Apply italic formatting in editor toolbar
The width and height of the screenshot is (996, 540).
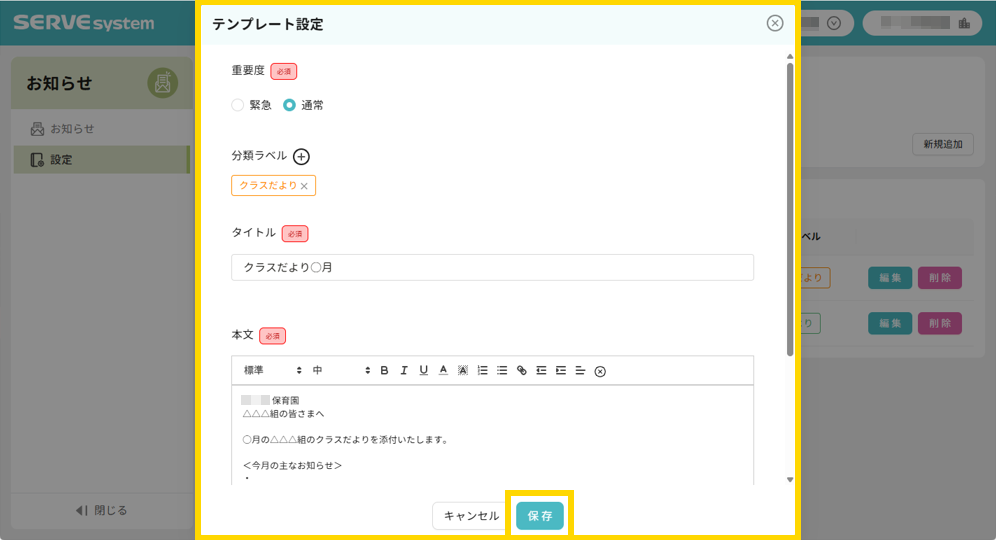[404, 371]
